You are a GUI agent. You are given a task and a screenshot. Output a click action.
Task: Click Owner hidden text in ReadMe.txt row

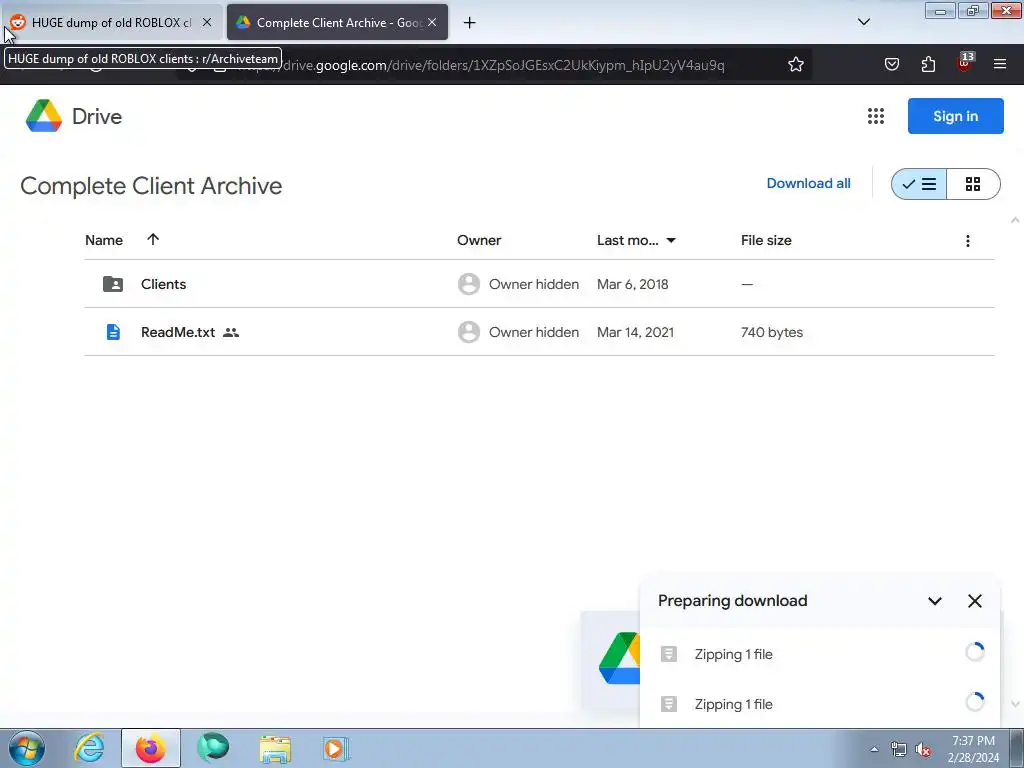click(x=534, y=332)
